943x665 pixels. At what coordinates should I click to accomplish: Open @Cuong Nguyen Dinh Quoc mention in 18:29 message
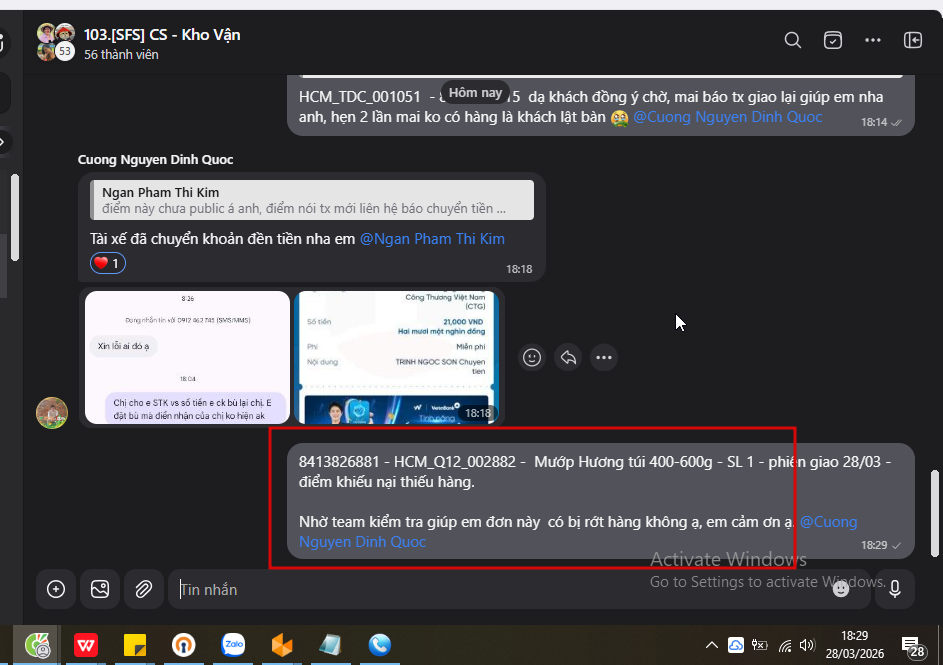point(578,532)
